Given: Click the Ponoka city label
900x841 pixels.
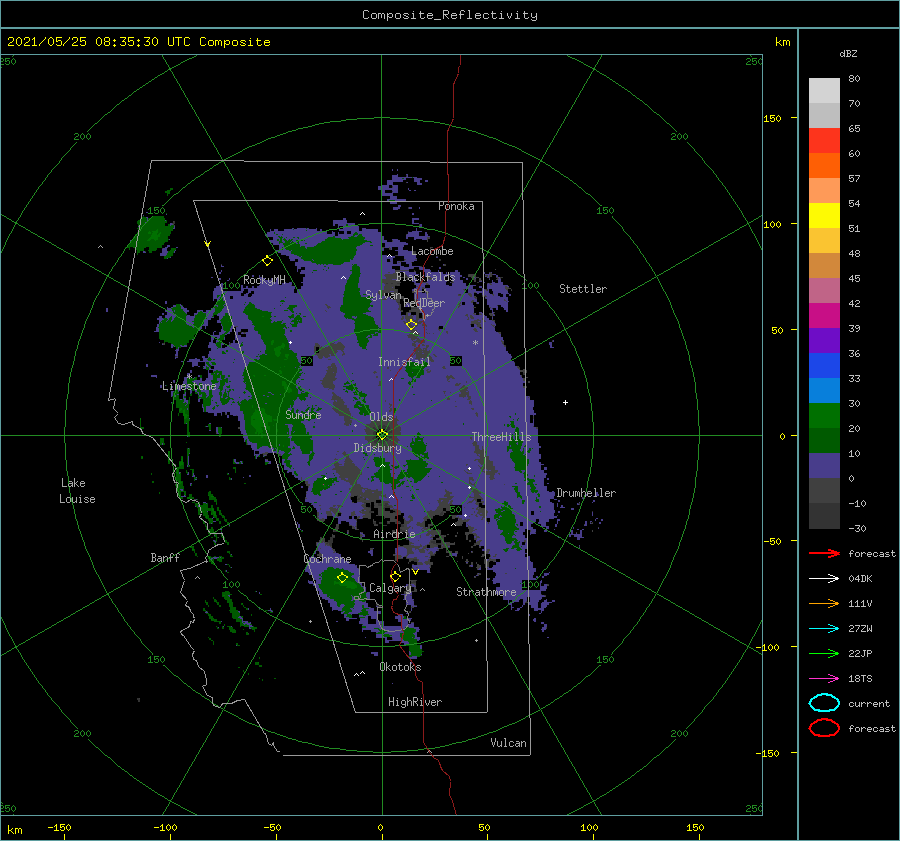Looking at the screenshot, I should point(456,206).
